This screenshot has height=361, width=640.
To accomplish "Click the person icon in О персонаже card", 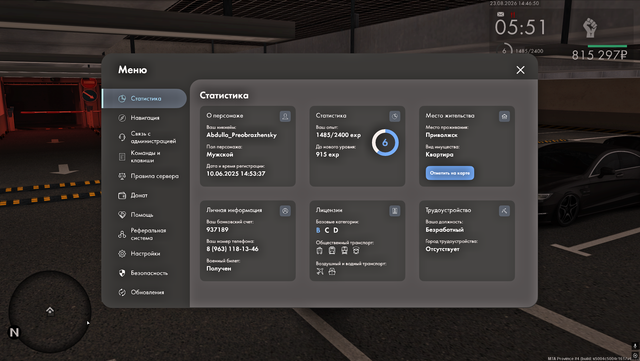I will pyautogui.click(x=285, y=116).
